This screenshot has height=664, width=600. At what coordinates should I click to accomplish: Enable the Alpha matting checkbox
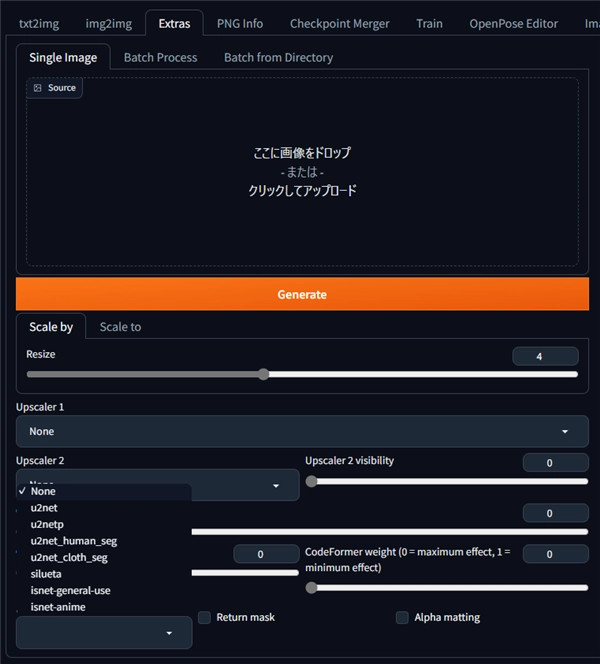(x=402, y=618)
